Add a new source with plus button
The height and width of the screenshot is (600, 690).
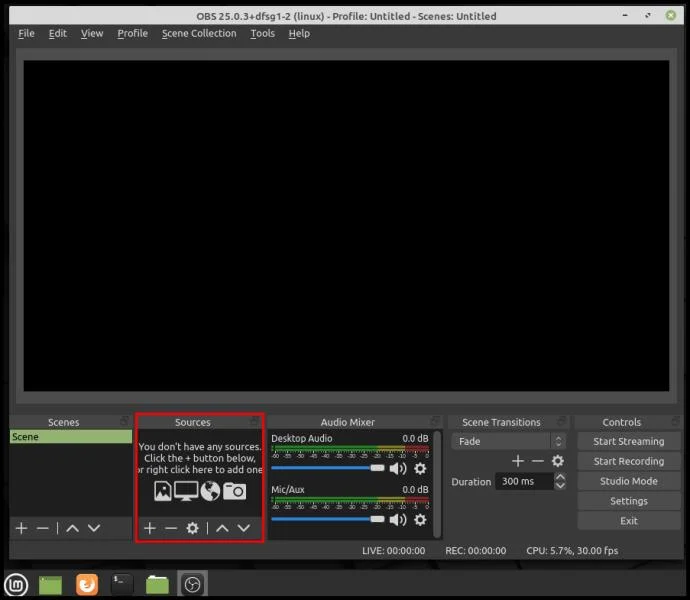(150, 528)
